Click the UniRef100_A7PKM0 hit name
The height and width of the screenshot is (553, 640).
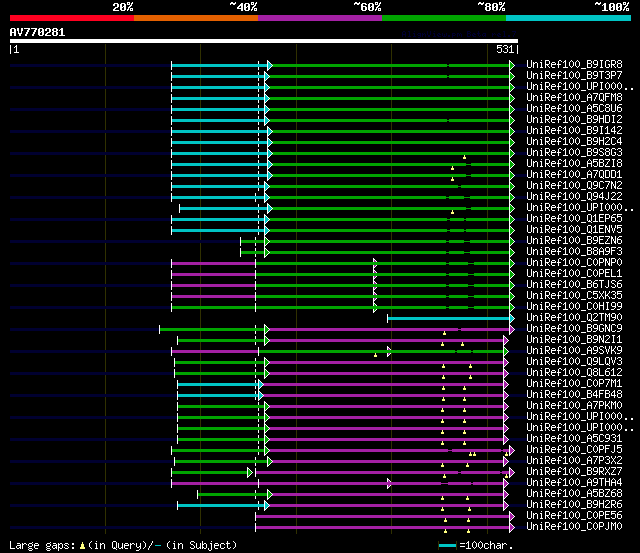point(574,406)
